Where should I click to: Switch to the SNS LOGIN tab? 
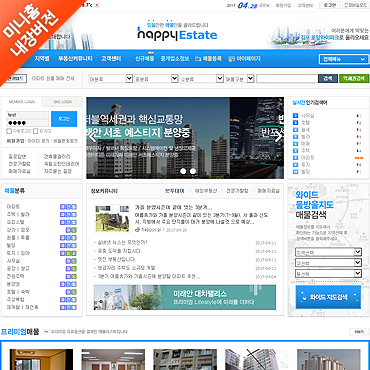pyautogui.click(x=62, y=102)
